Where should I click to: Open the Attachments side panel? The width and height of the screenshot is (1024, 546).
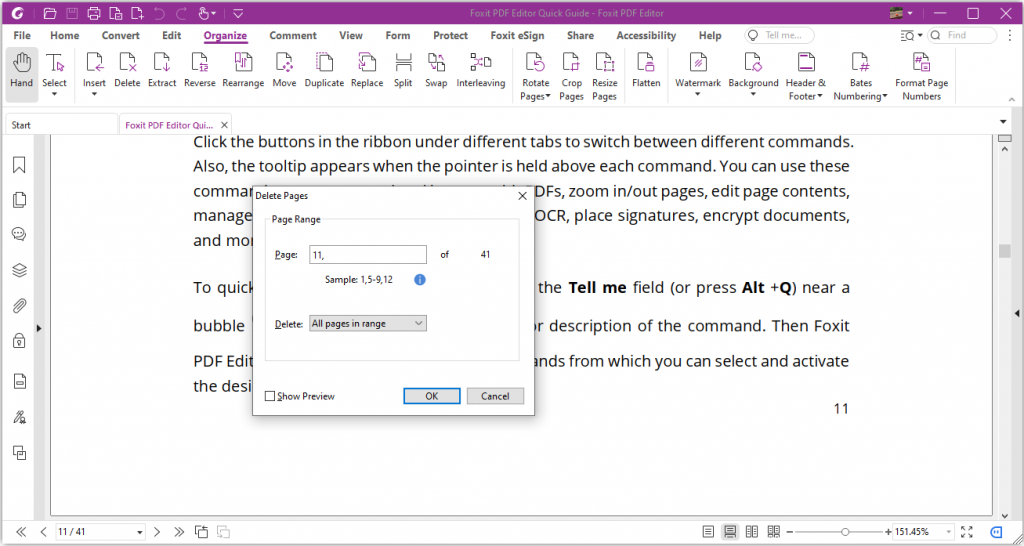(x=19, y=305)
